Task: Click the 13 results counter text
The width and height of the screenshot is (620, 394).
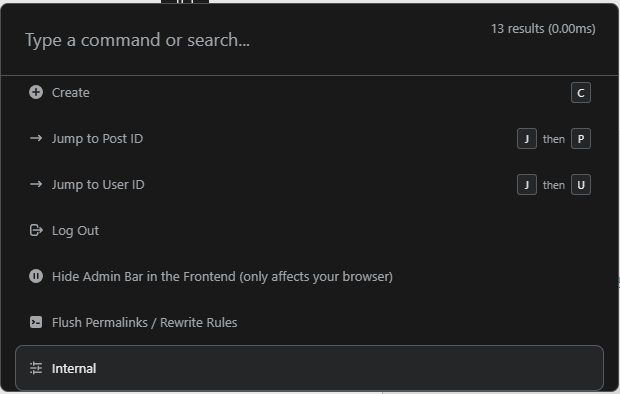Action: [543, 29]
